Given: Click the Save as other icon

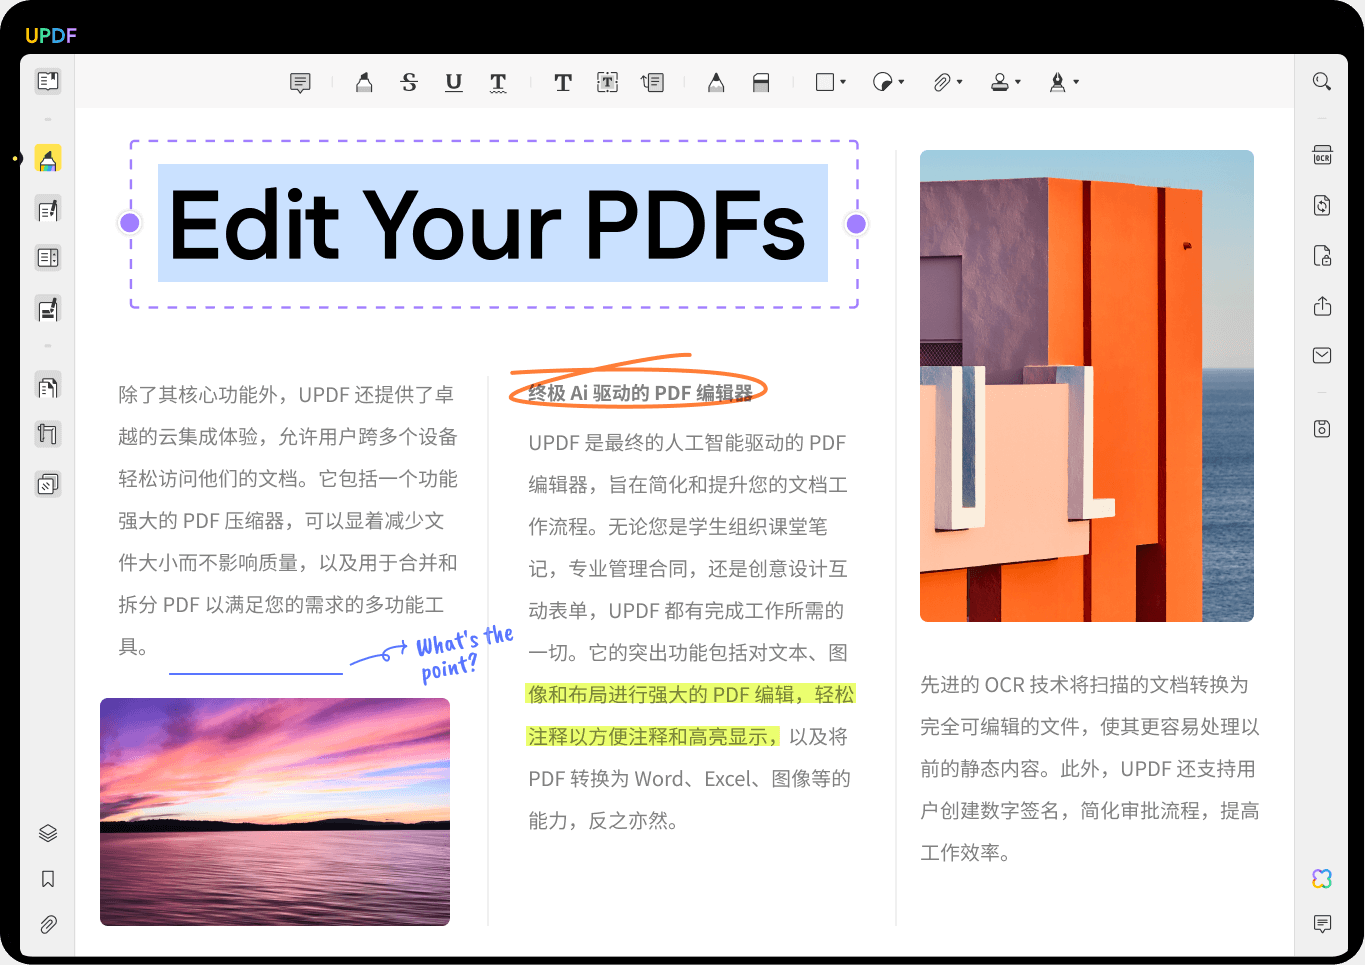Looking at the screenshot, I should coord(1322,428).
